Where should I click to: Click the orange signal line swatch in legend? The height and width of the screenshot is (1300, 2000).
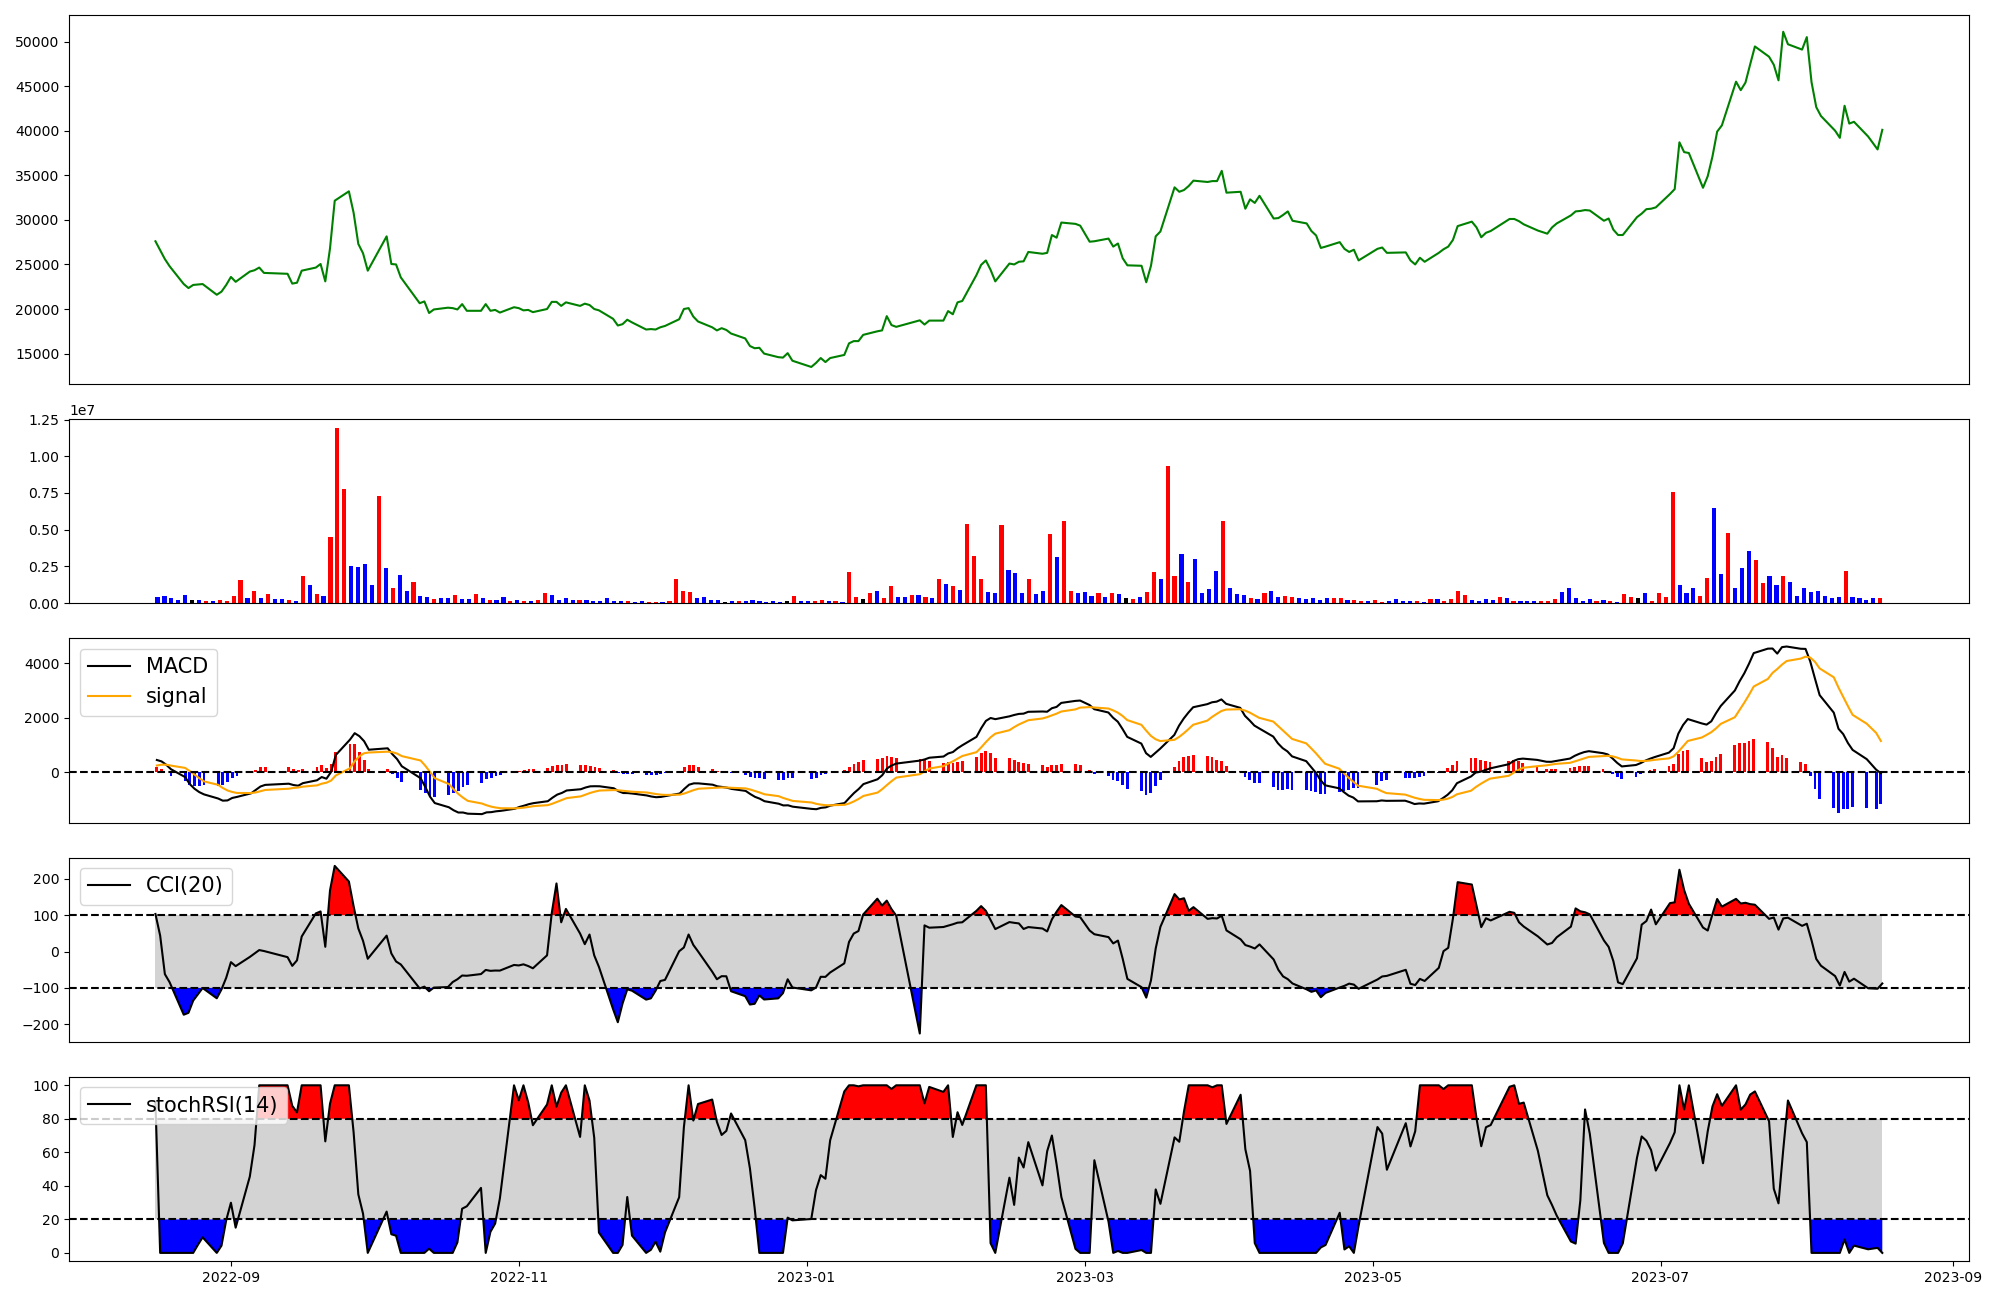(x=109, y=696)
